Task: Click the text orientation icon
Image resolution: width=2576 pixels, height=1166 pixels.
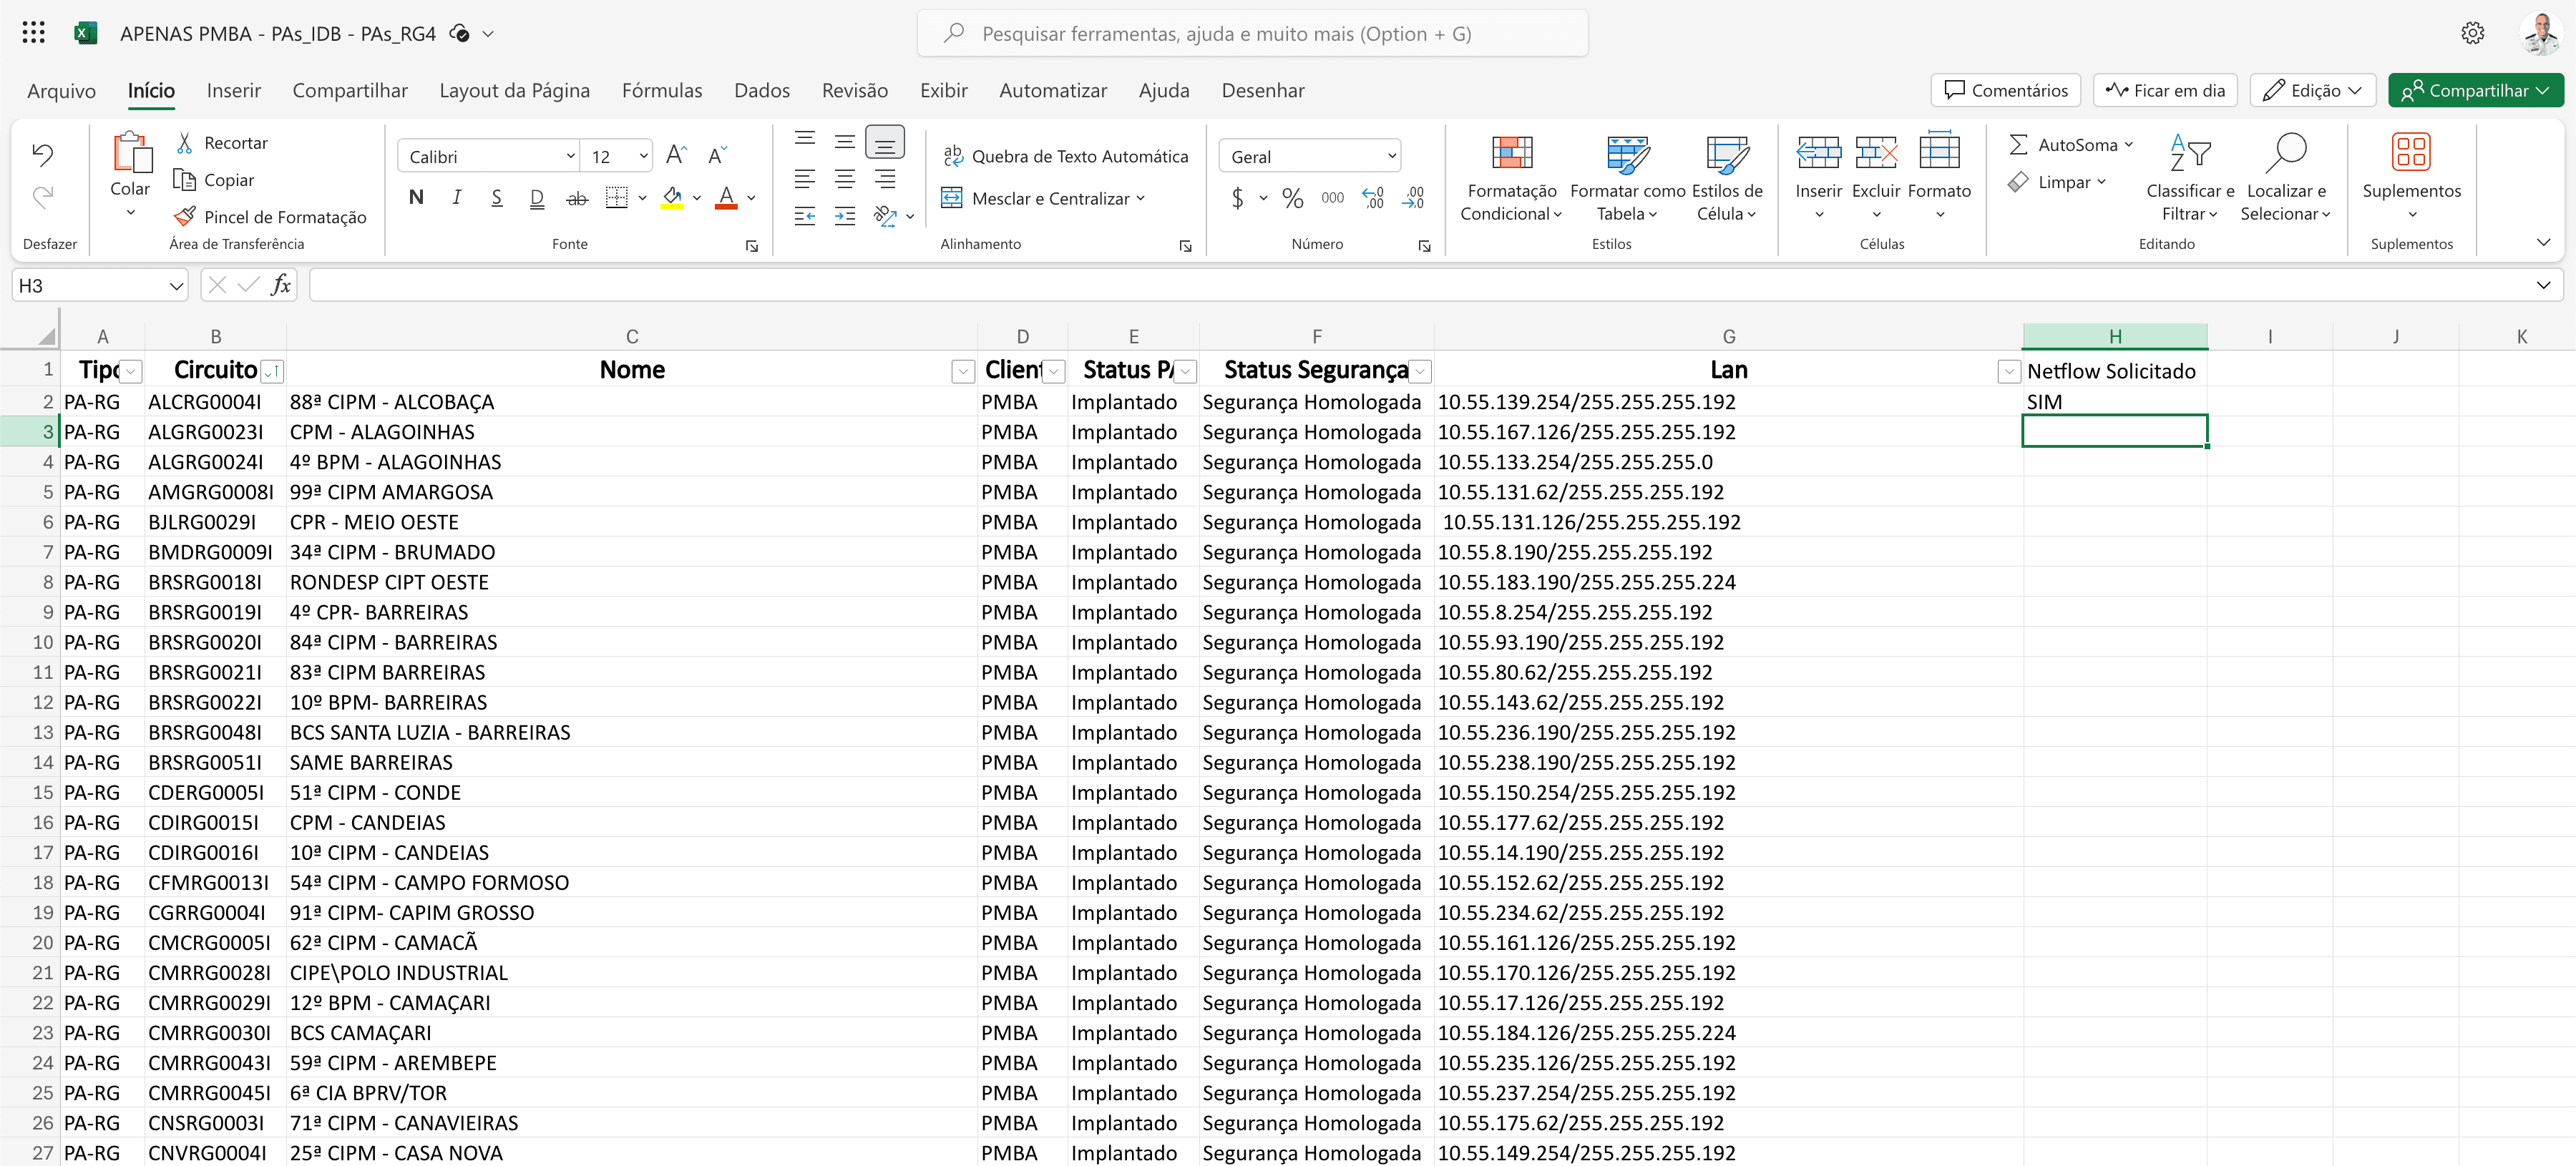Action: pos(885,216)
